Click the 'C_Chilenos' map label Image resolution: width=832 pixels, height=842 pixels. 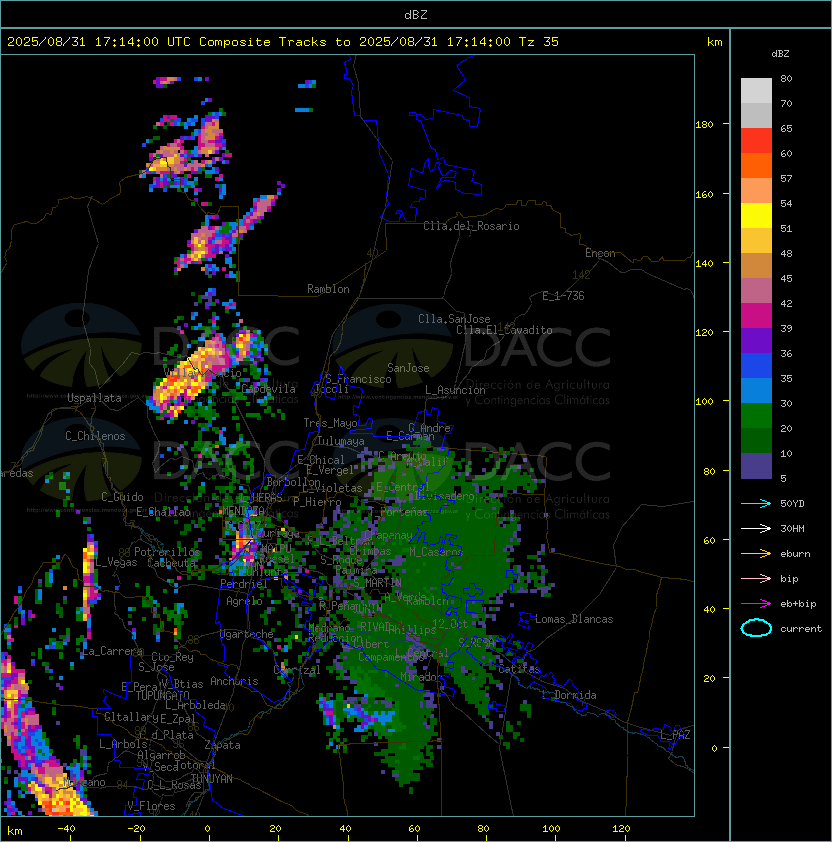95,436
